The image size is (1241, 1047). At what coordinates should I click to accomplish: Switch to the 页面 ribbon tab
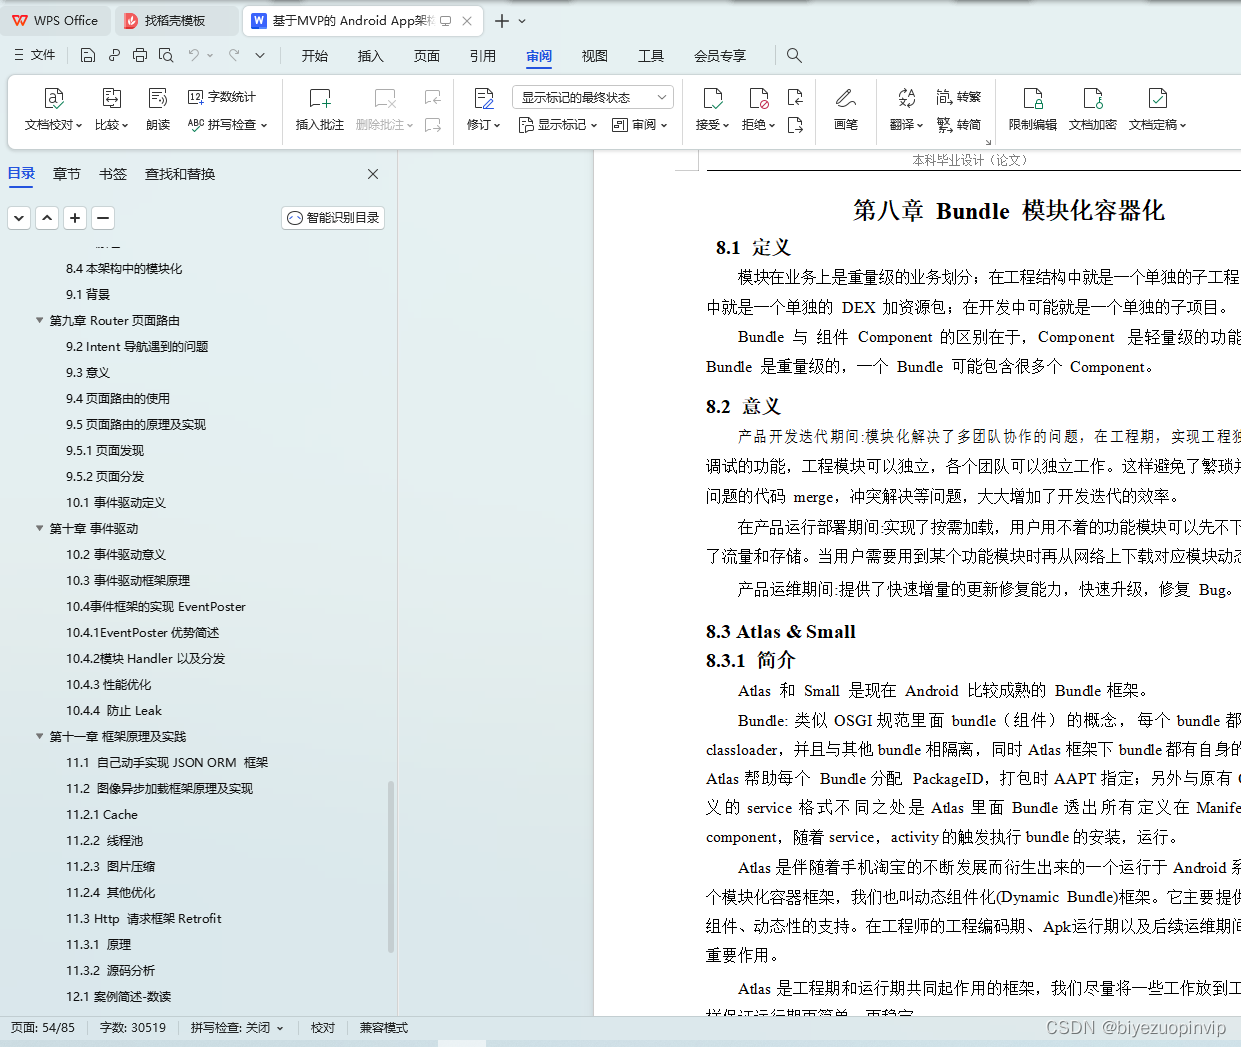click(x=427, y=56)
